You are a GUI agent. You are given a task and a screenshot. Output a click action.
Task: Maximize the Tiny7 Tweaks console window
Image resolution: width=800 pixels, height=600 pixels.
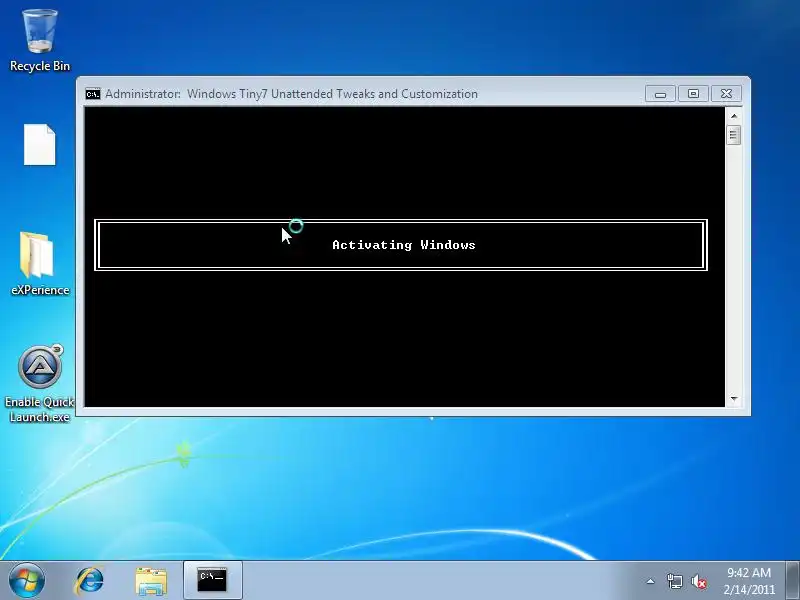pyautogui.click(x=693, y=94)
